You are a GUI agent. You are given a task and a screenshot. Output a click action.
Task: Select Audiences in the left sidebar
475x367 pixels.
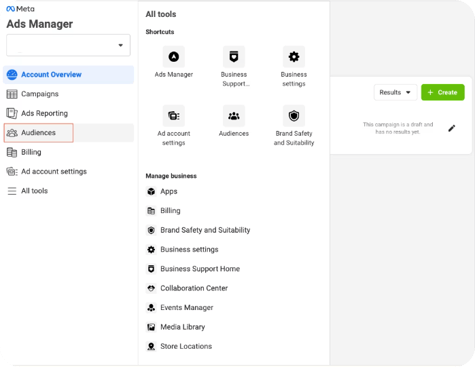click(39, 133)
